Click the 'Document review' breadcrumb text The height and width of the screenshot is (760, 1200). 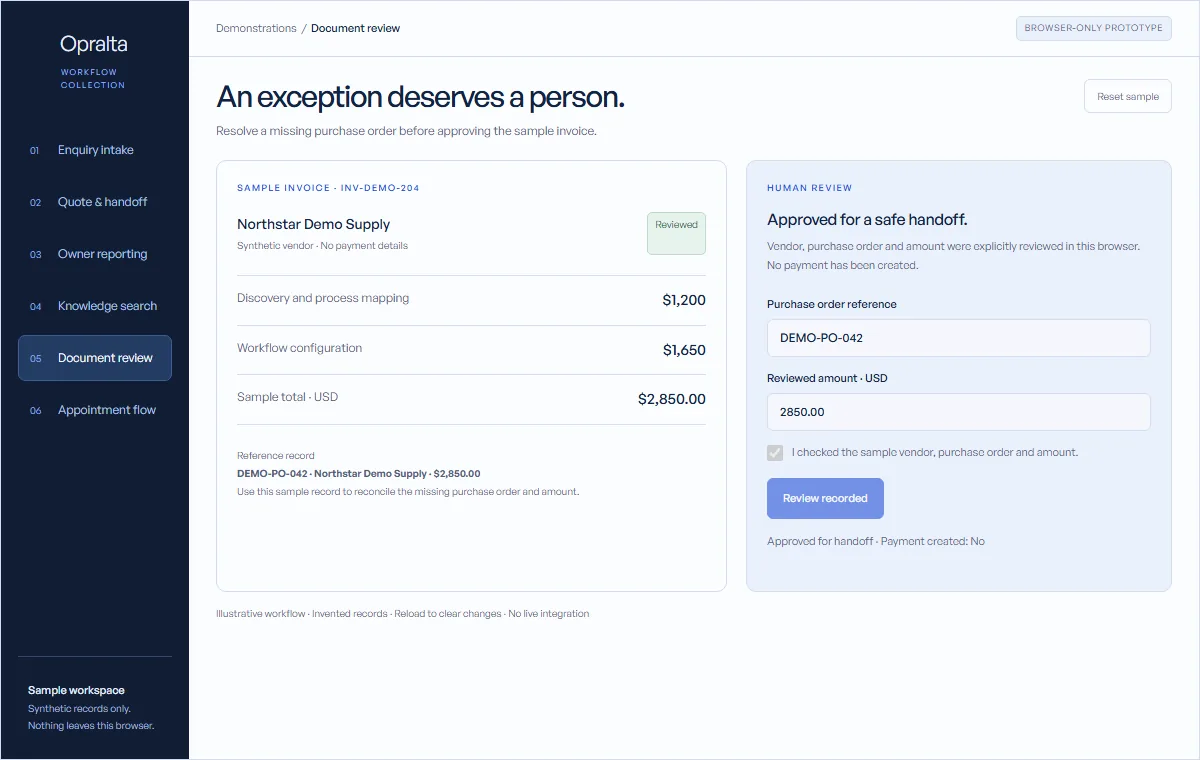click(355, 28)
